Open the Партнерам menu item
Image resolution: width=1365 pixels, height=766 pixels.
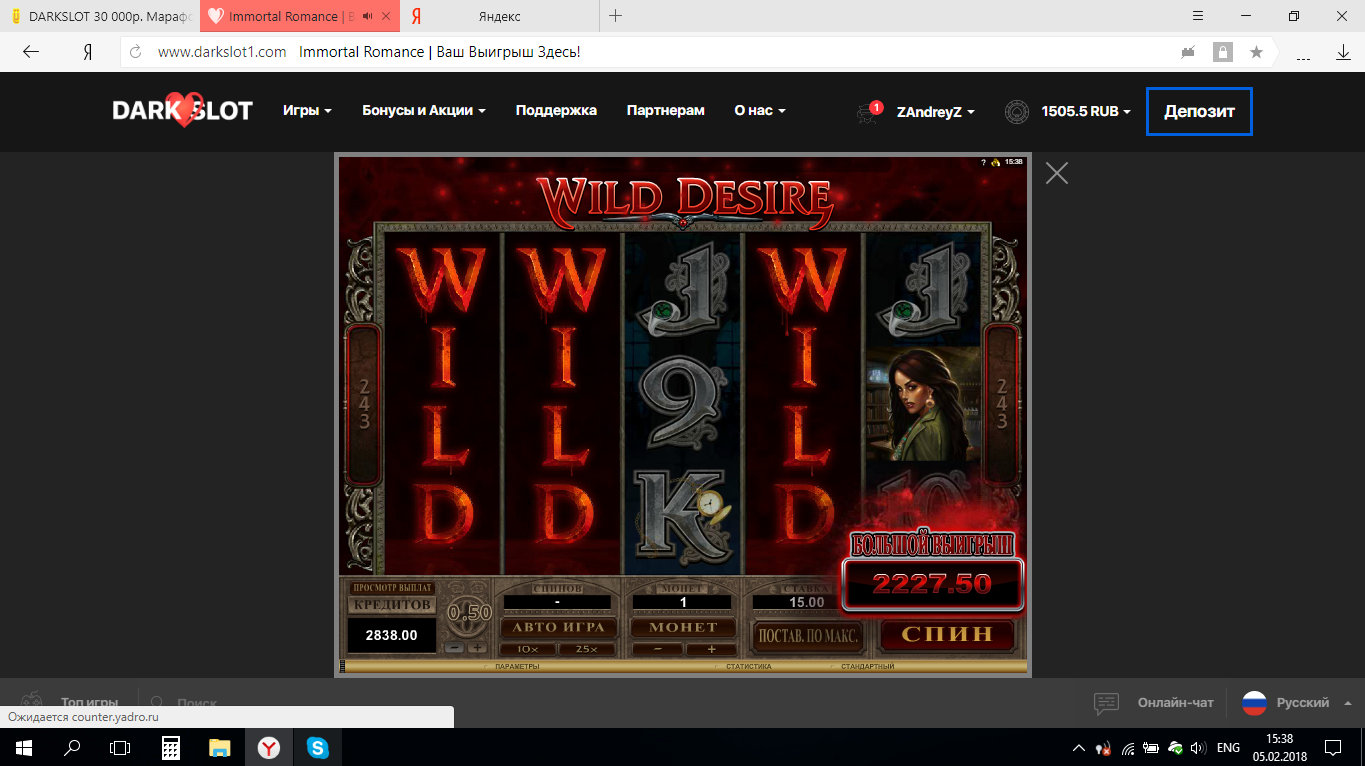(x=666, y=111)
